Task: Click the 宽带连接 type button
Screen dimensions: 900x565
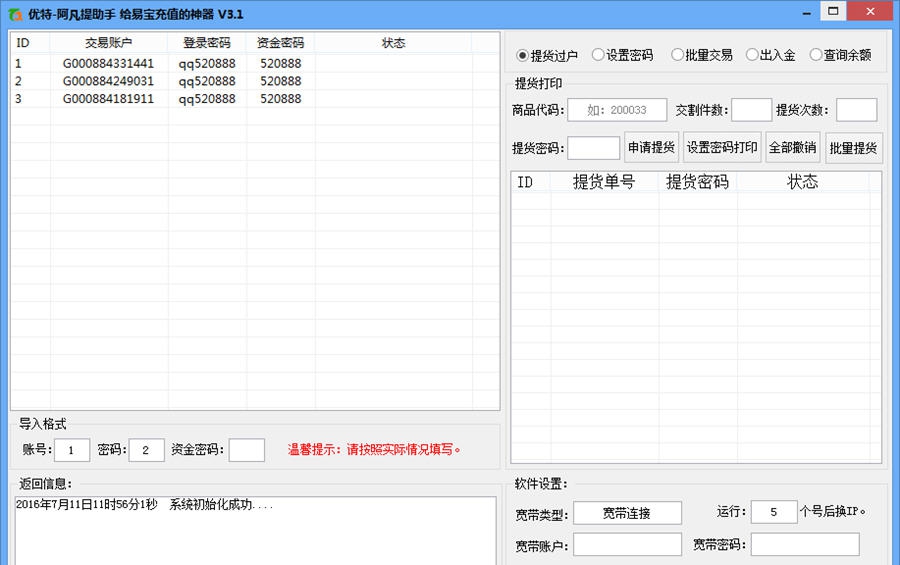Action: [627, 513]
